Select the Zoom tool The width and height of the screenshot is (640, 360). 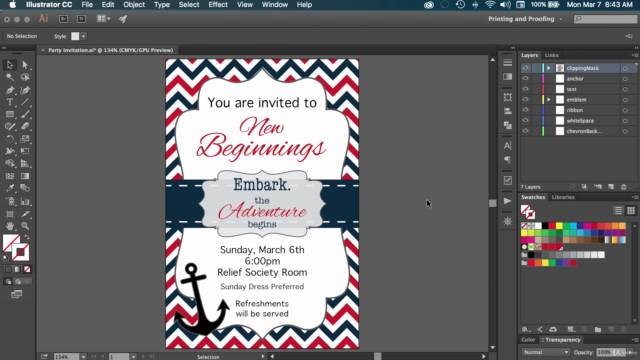pos(25,226)
